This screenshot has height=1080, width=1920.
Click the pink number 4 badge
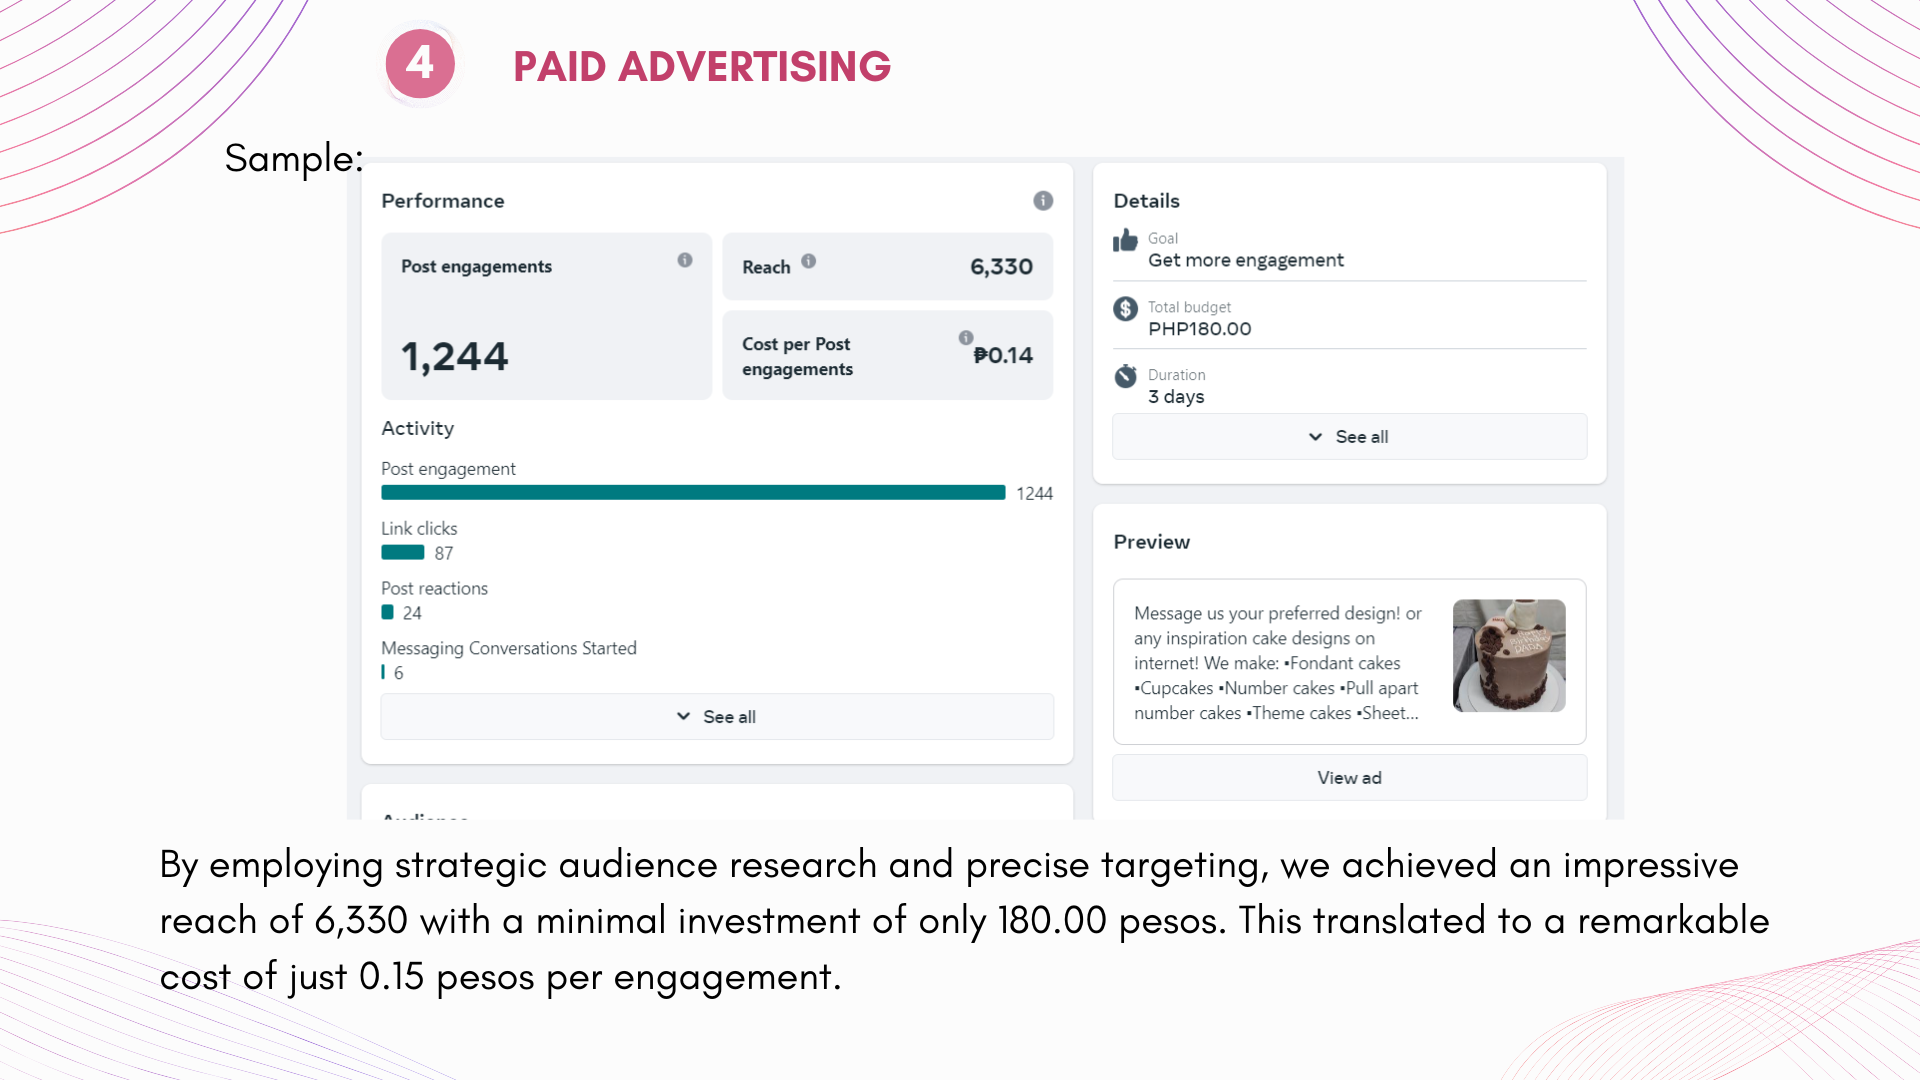420,65
